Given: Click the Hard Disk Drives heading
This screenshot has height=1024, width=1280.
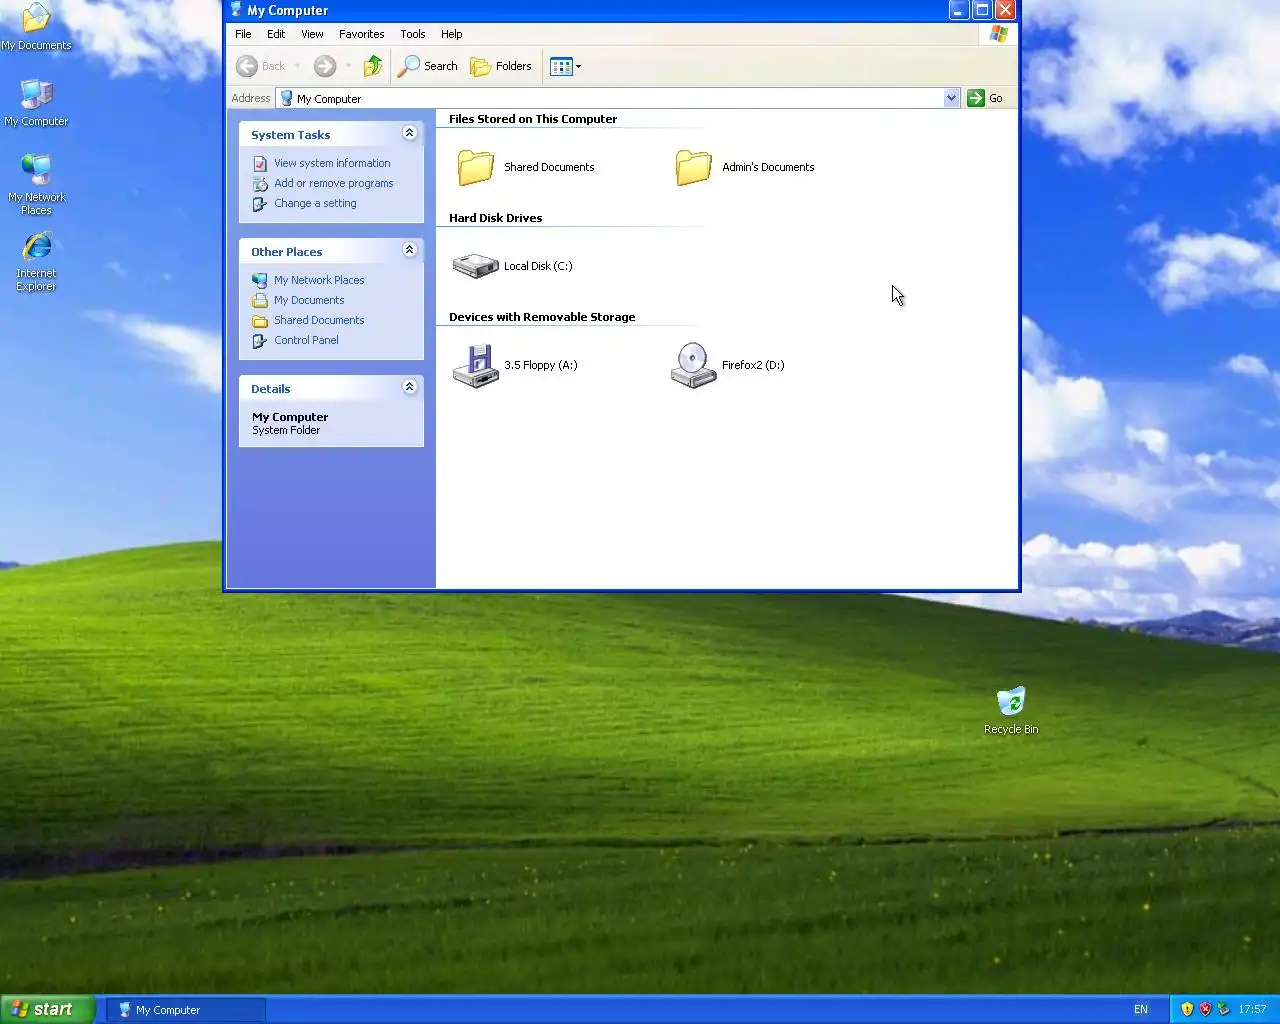Looking at the screenshot, I should coord(496,218).
